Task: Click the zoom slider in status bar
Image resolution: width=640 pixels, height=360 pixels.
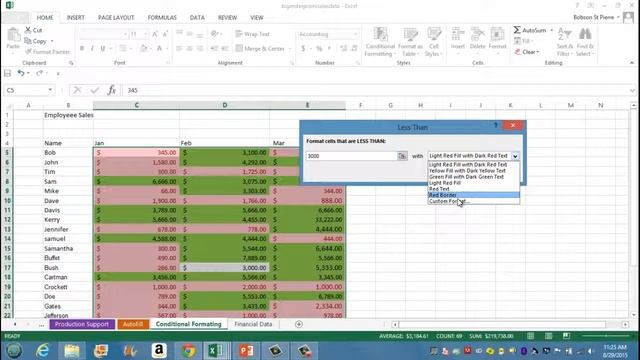Action: click(607, 336)
